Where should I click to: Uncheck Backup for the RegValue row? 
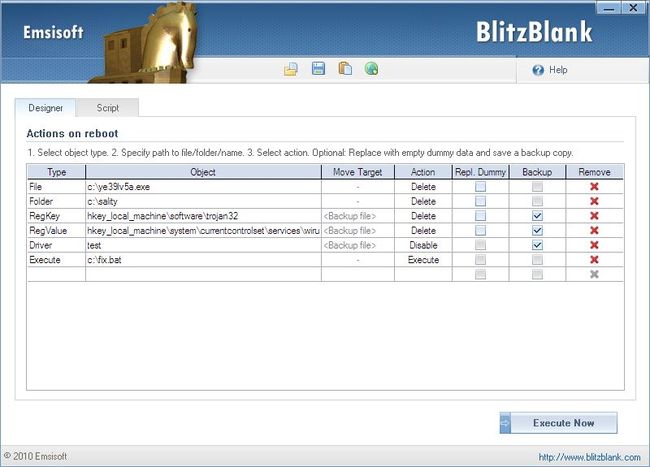(537, 230)
